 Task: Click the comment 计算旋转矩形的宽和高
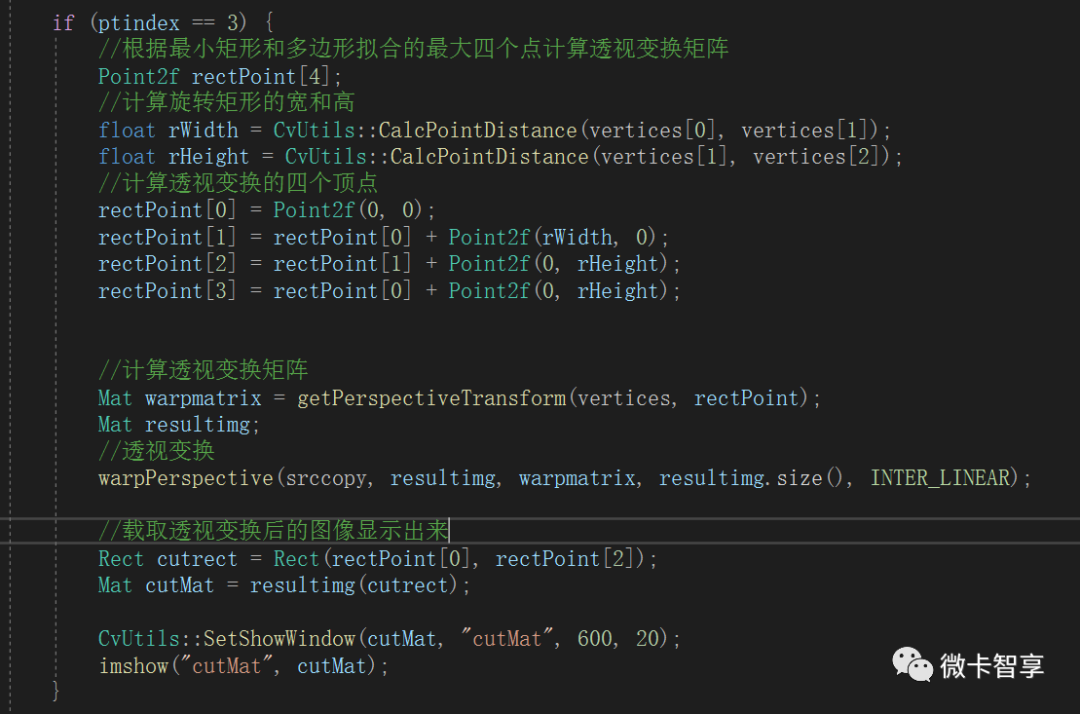(x=227, y=103)
